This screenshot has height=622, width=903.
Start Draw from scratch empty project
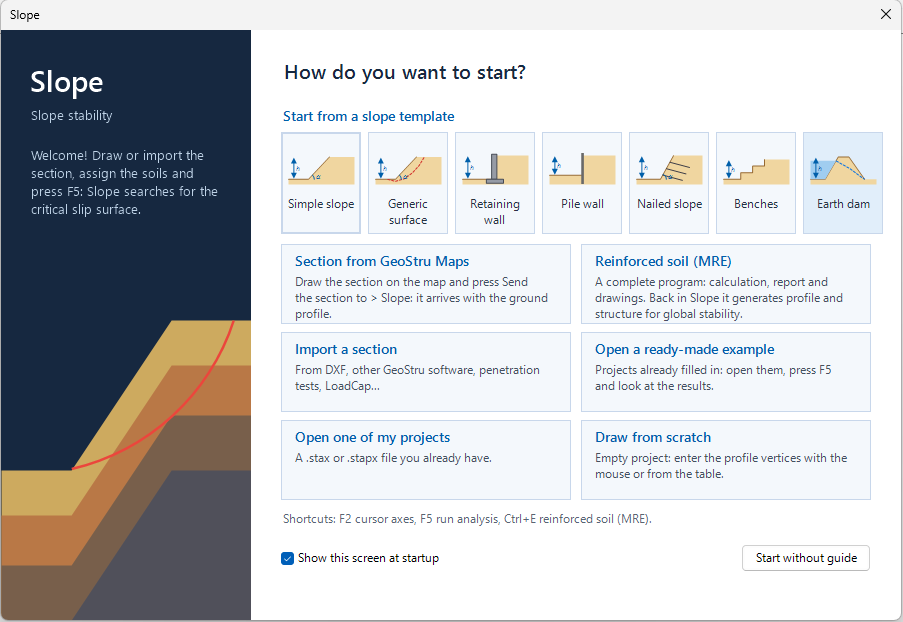tap(726, 460)
